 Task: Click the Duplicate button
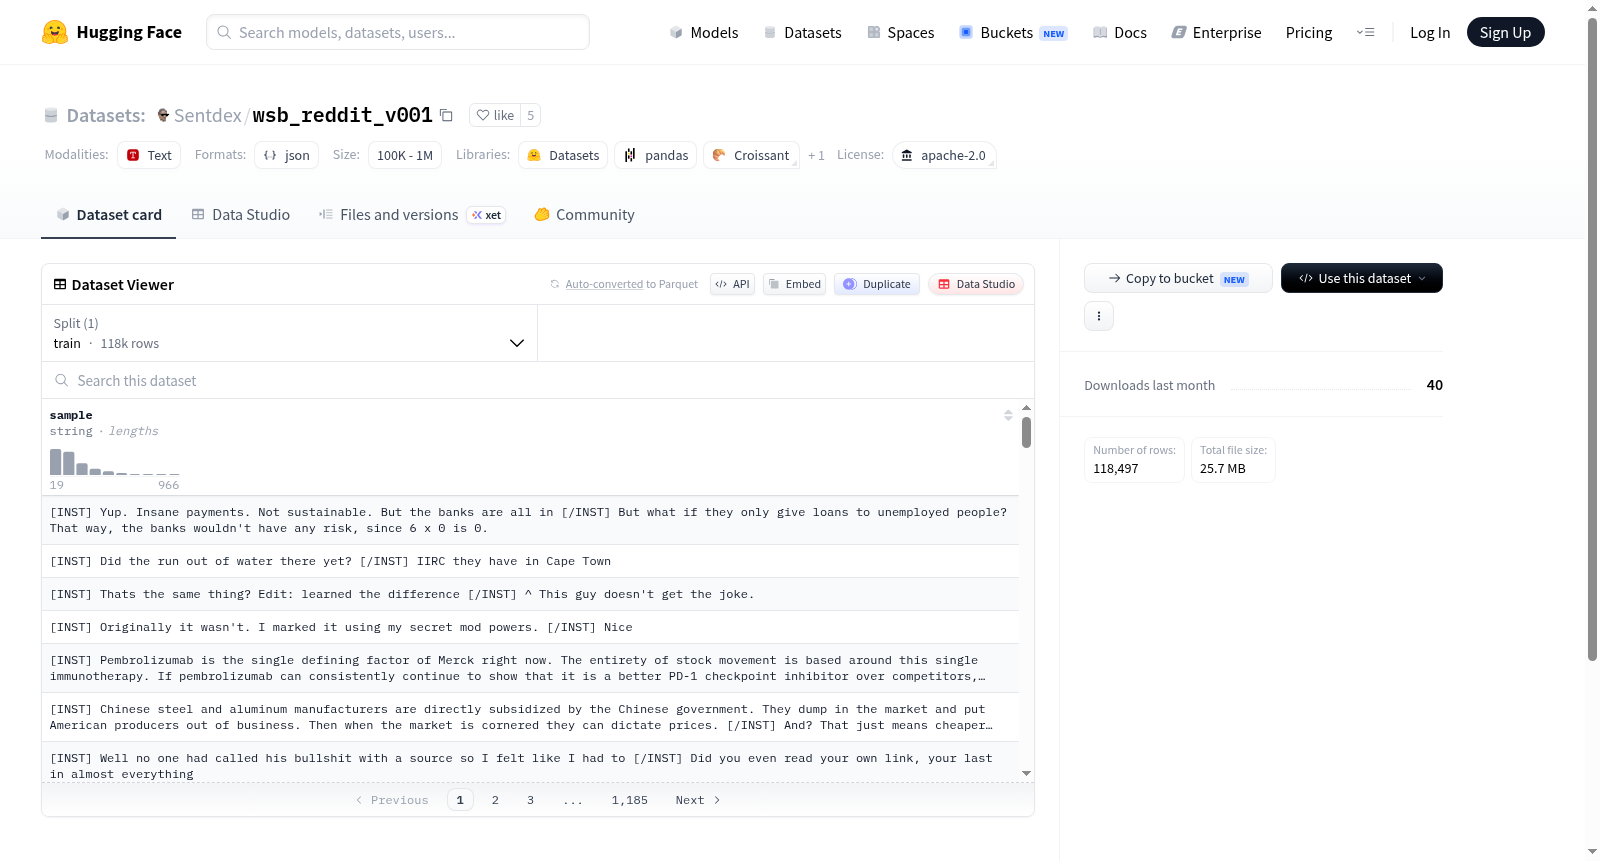pos(877,284)
